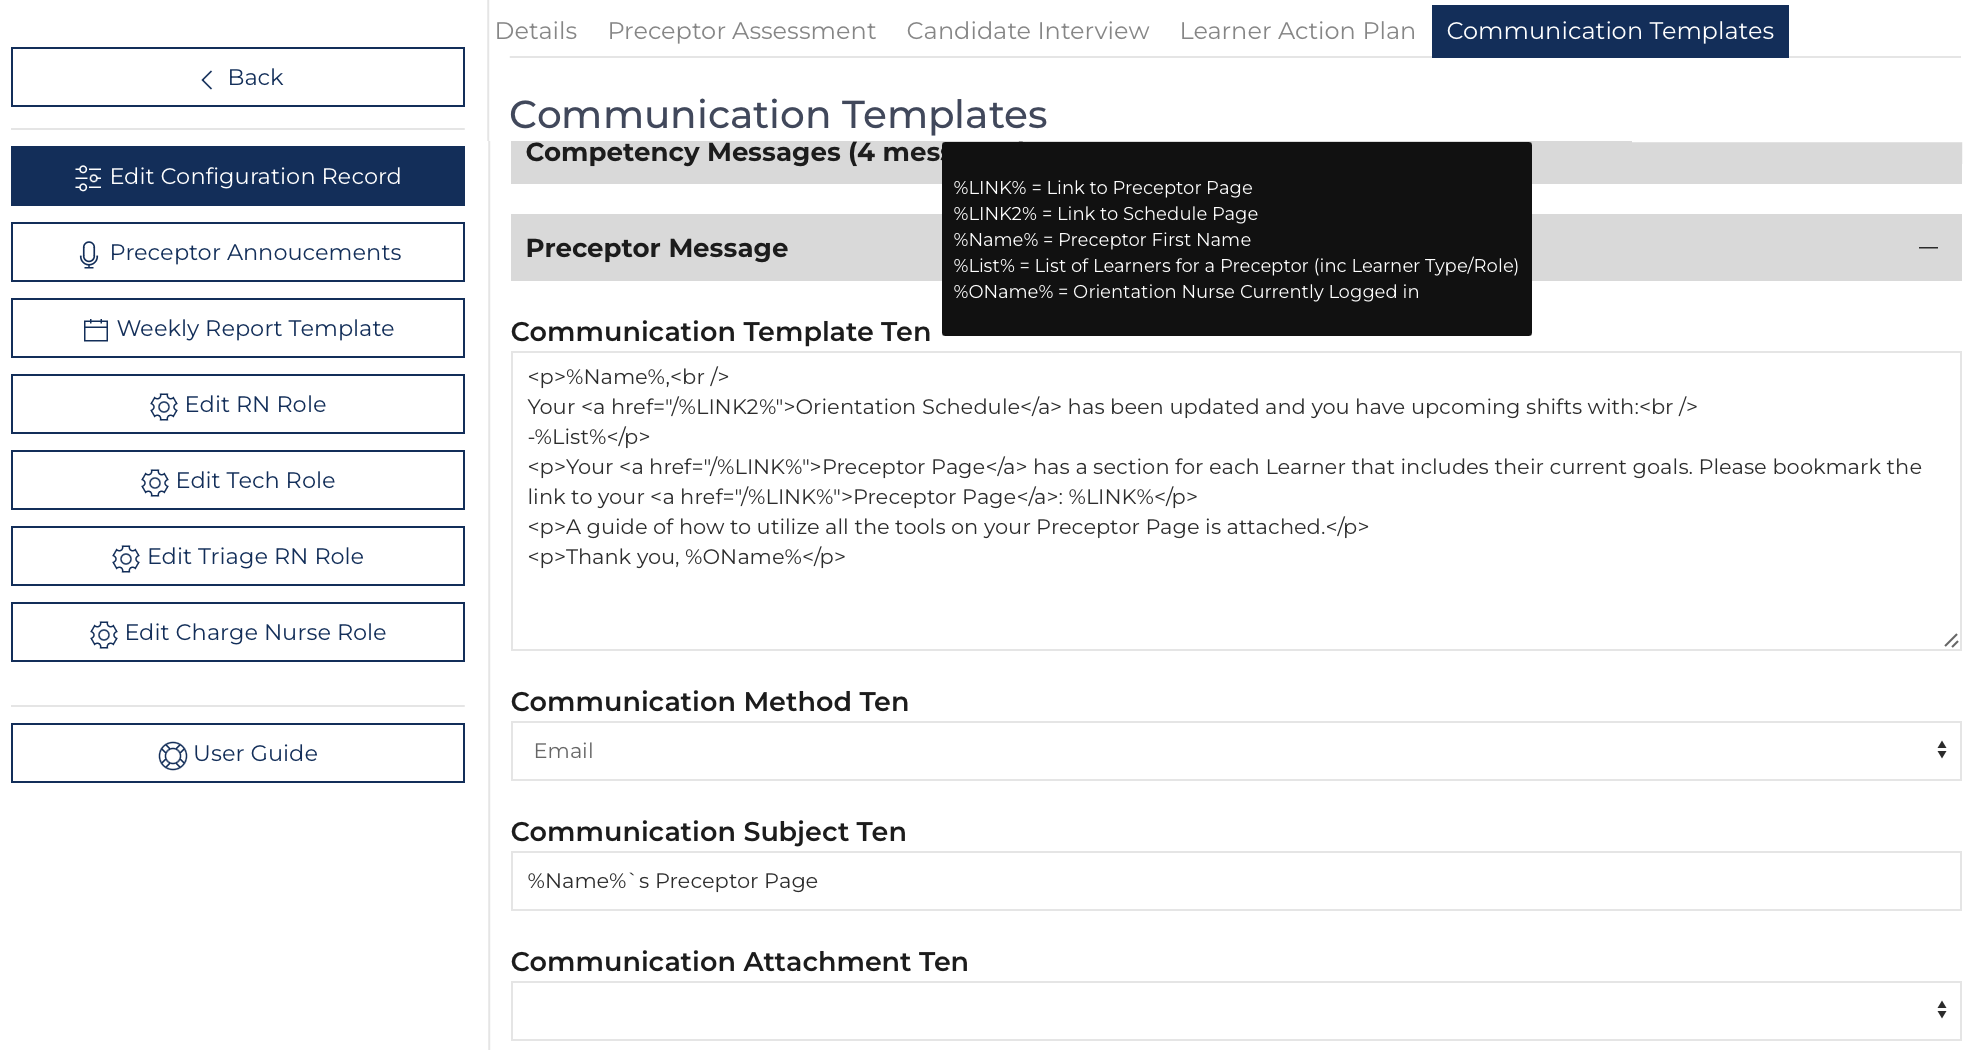Select the Communication Templates tab
1972x1050 pixels.
coord(1610,31)
